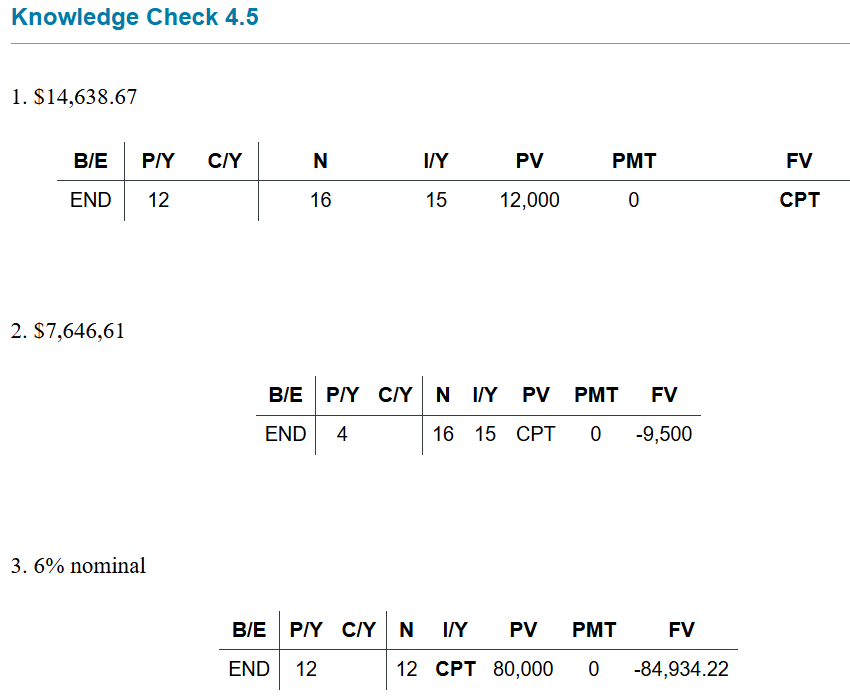Screen dimensions: 850x697
Task: Click the C/Y header in first table
Action: pos(224,160)
